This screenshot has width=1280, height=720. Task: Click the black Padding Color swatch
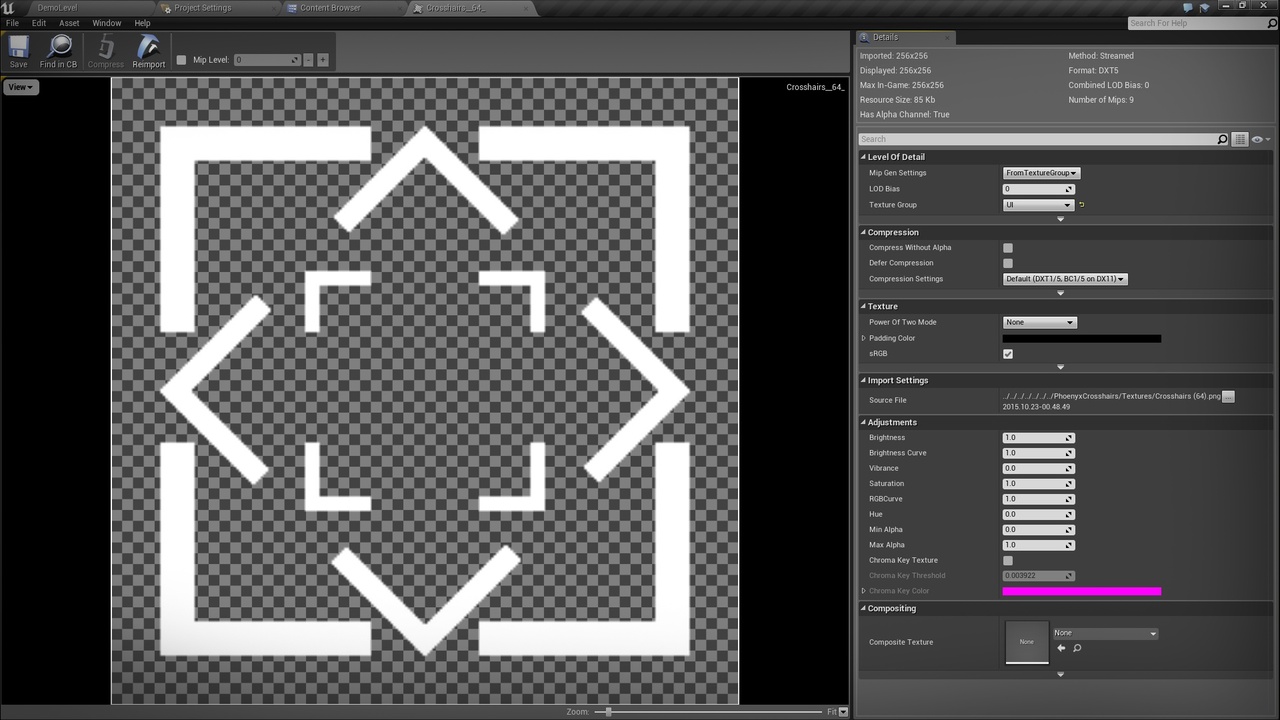click(x=1082, y=338)
